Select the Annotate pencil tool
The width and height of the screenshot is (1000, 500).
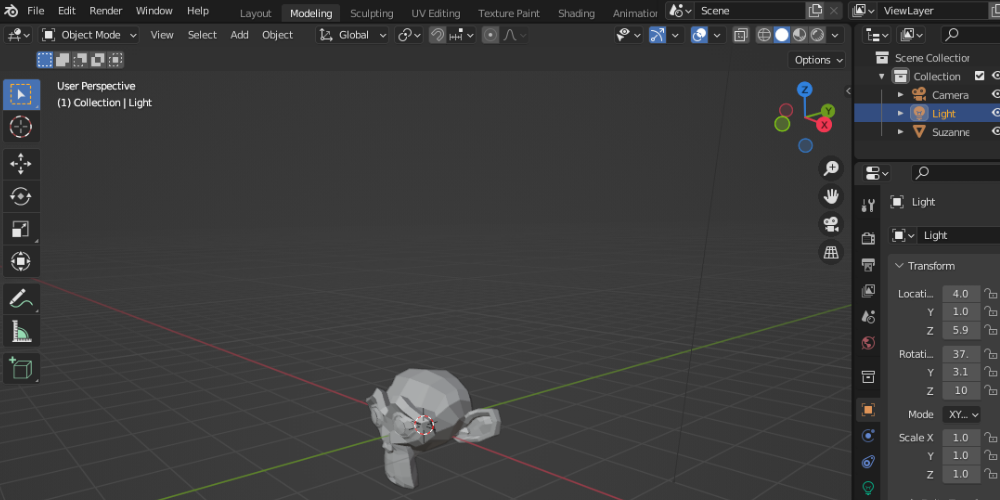(21, 298)
